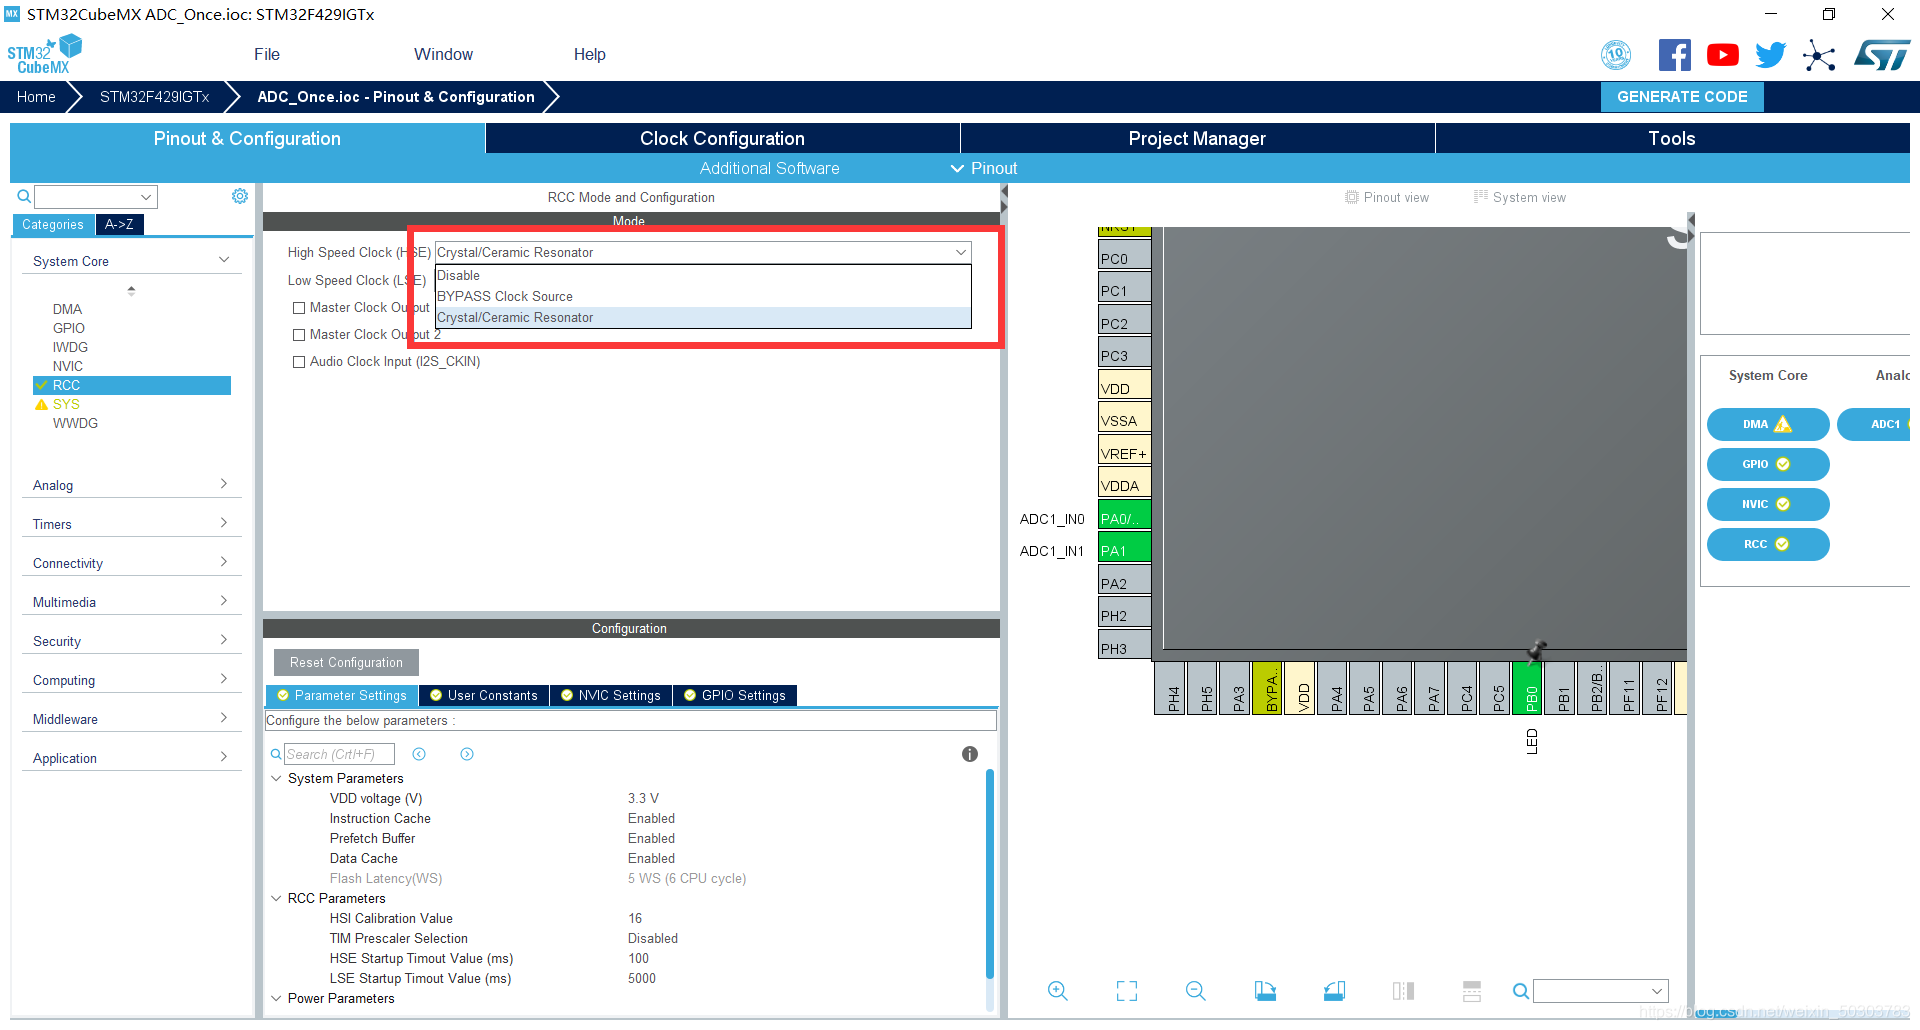
Task: Click the parameter list vertical scrollbar
Action: 990,875
